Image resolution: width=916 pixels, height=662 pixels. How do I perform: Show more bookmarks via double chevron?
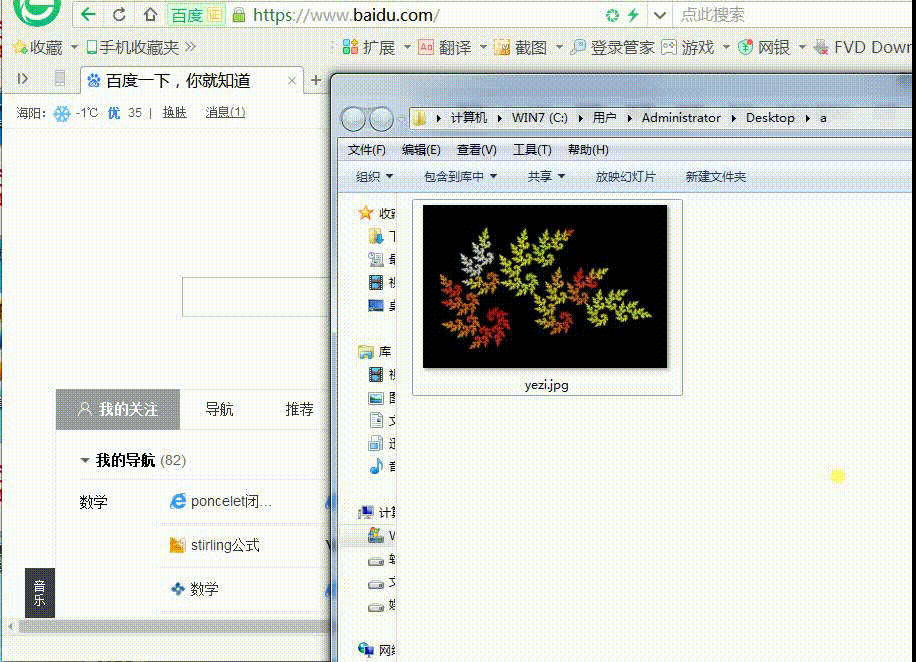click(190, 47)
